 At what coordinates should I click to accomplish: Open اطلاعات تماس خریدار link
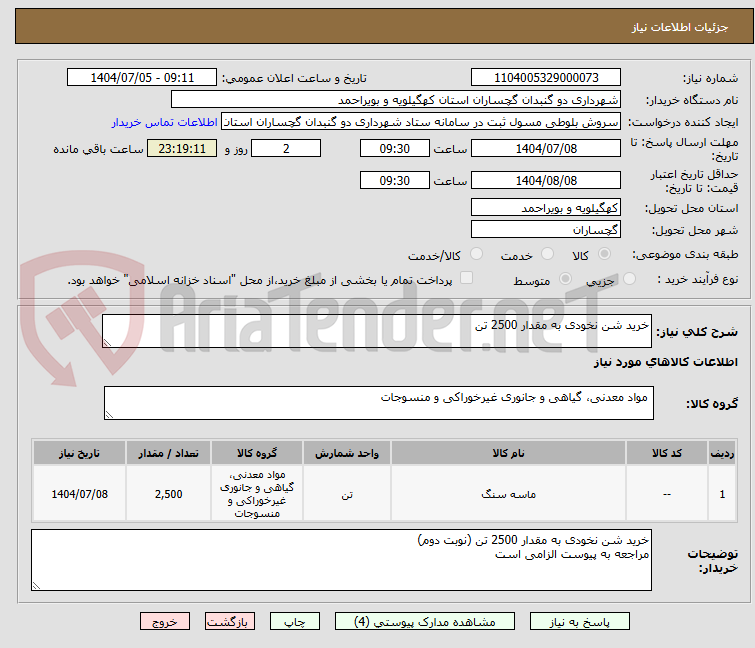tap(164, 122)
